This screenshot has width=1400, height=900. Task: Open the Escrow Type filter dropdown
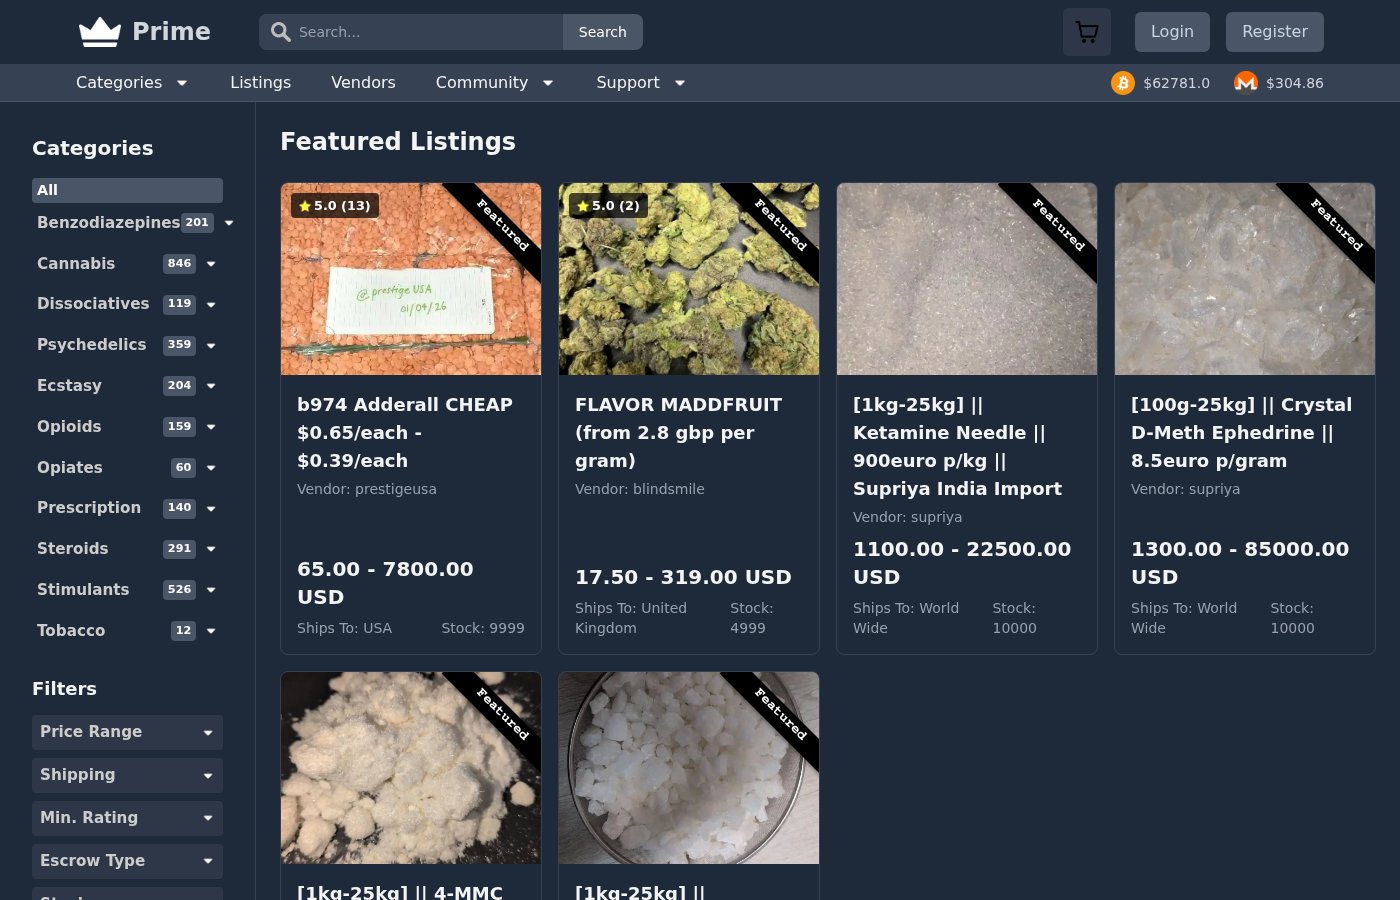127,861
